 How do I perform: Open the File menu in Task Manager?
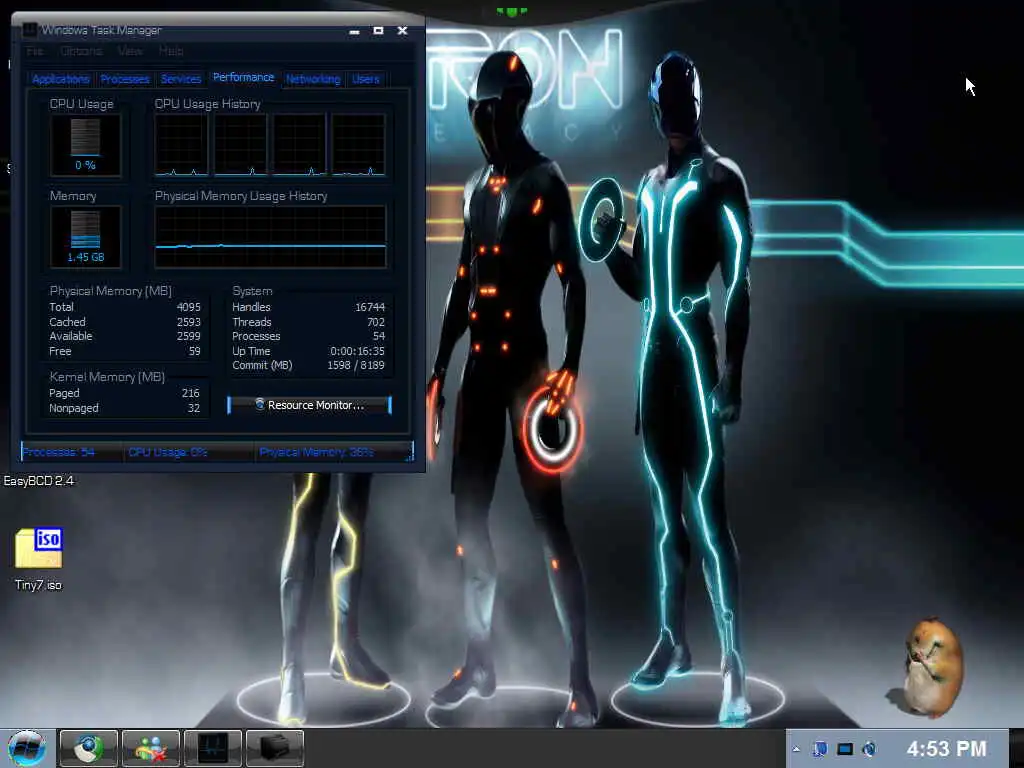[35, 51]
